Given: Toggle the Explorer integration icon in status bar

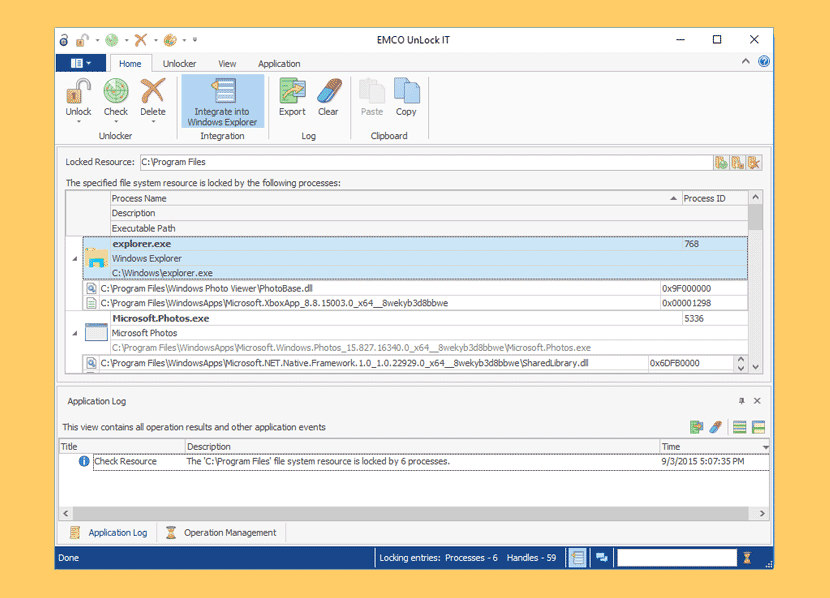Looking at the screenshot, I should point(578,558).
